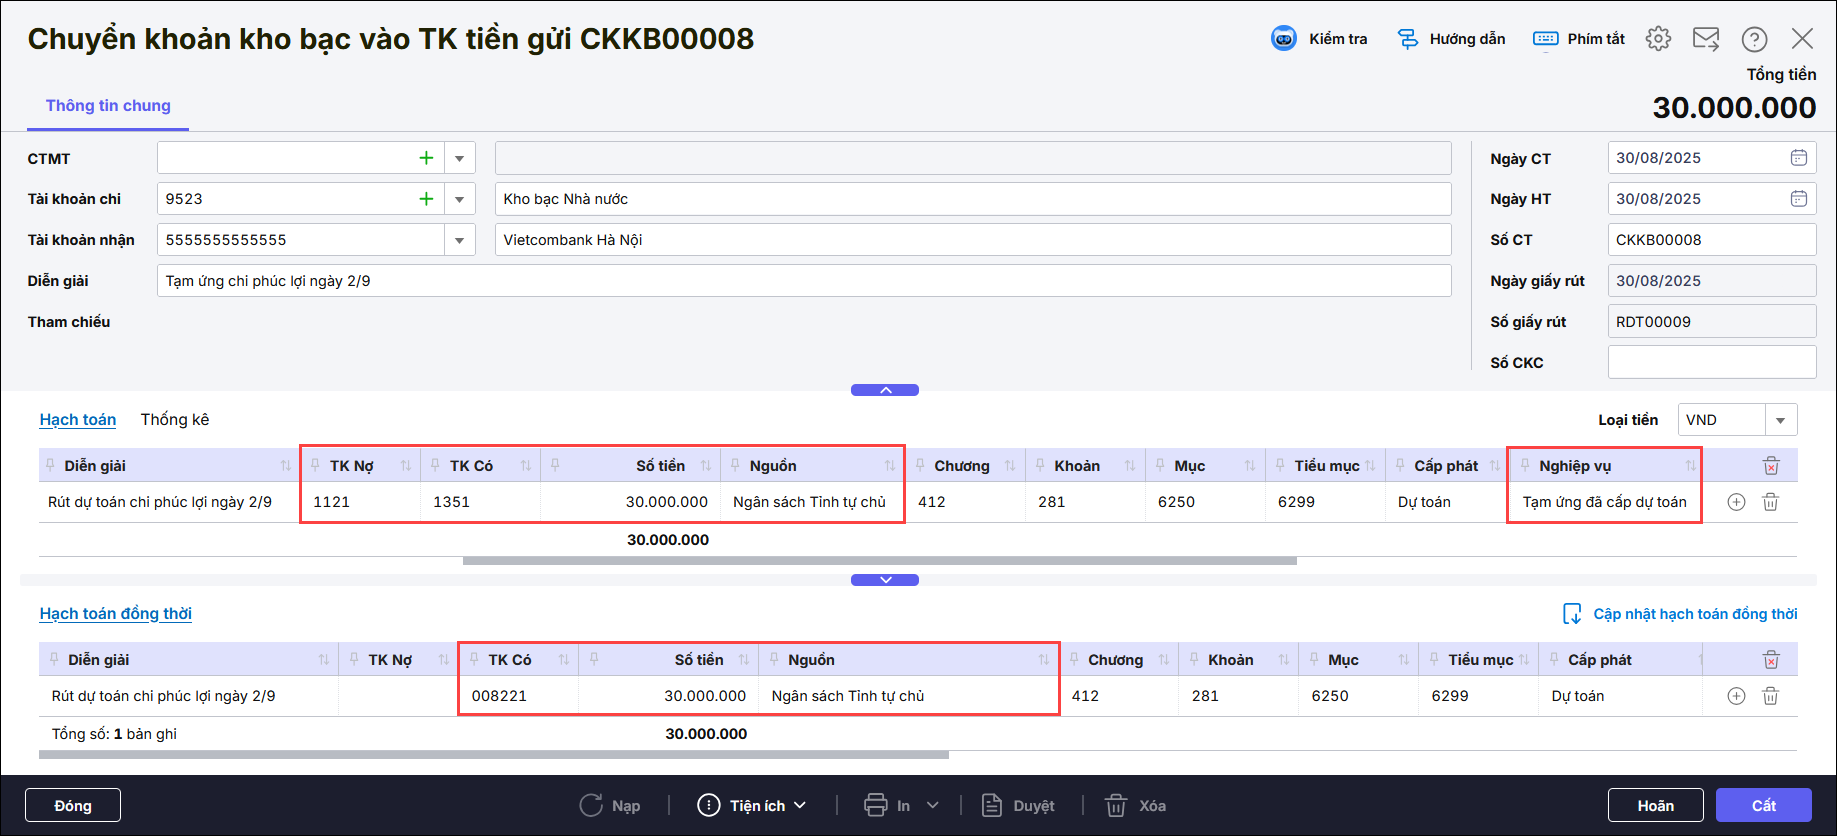Toggle sort on Số tiền column in Hạch toán
Viewport: 1837px width, 836px height.
(x=706, y=466)
